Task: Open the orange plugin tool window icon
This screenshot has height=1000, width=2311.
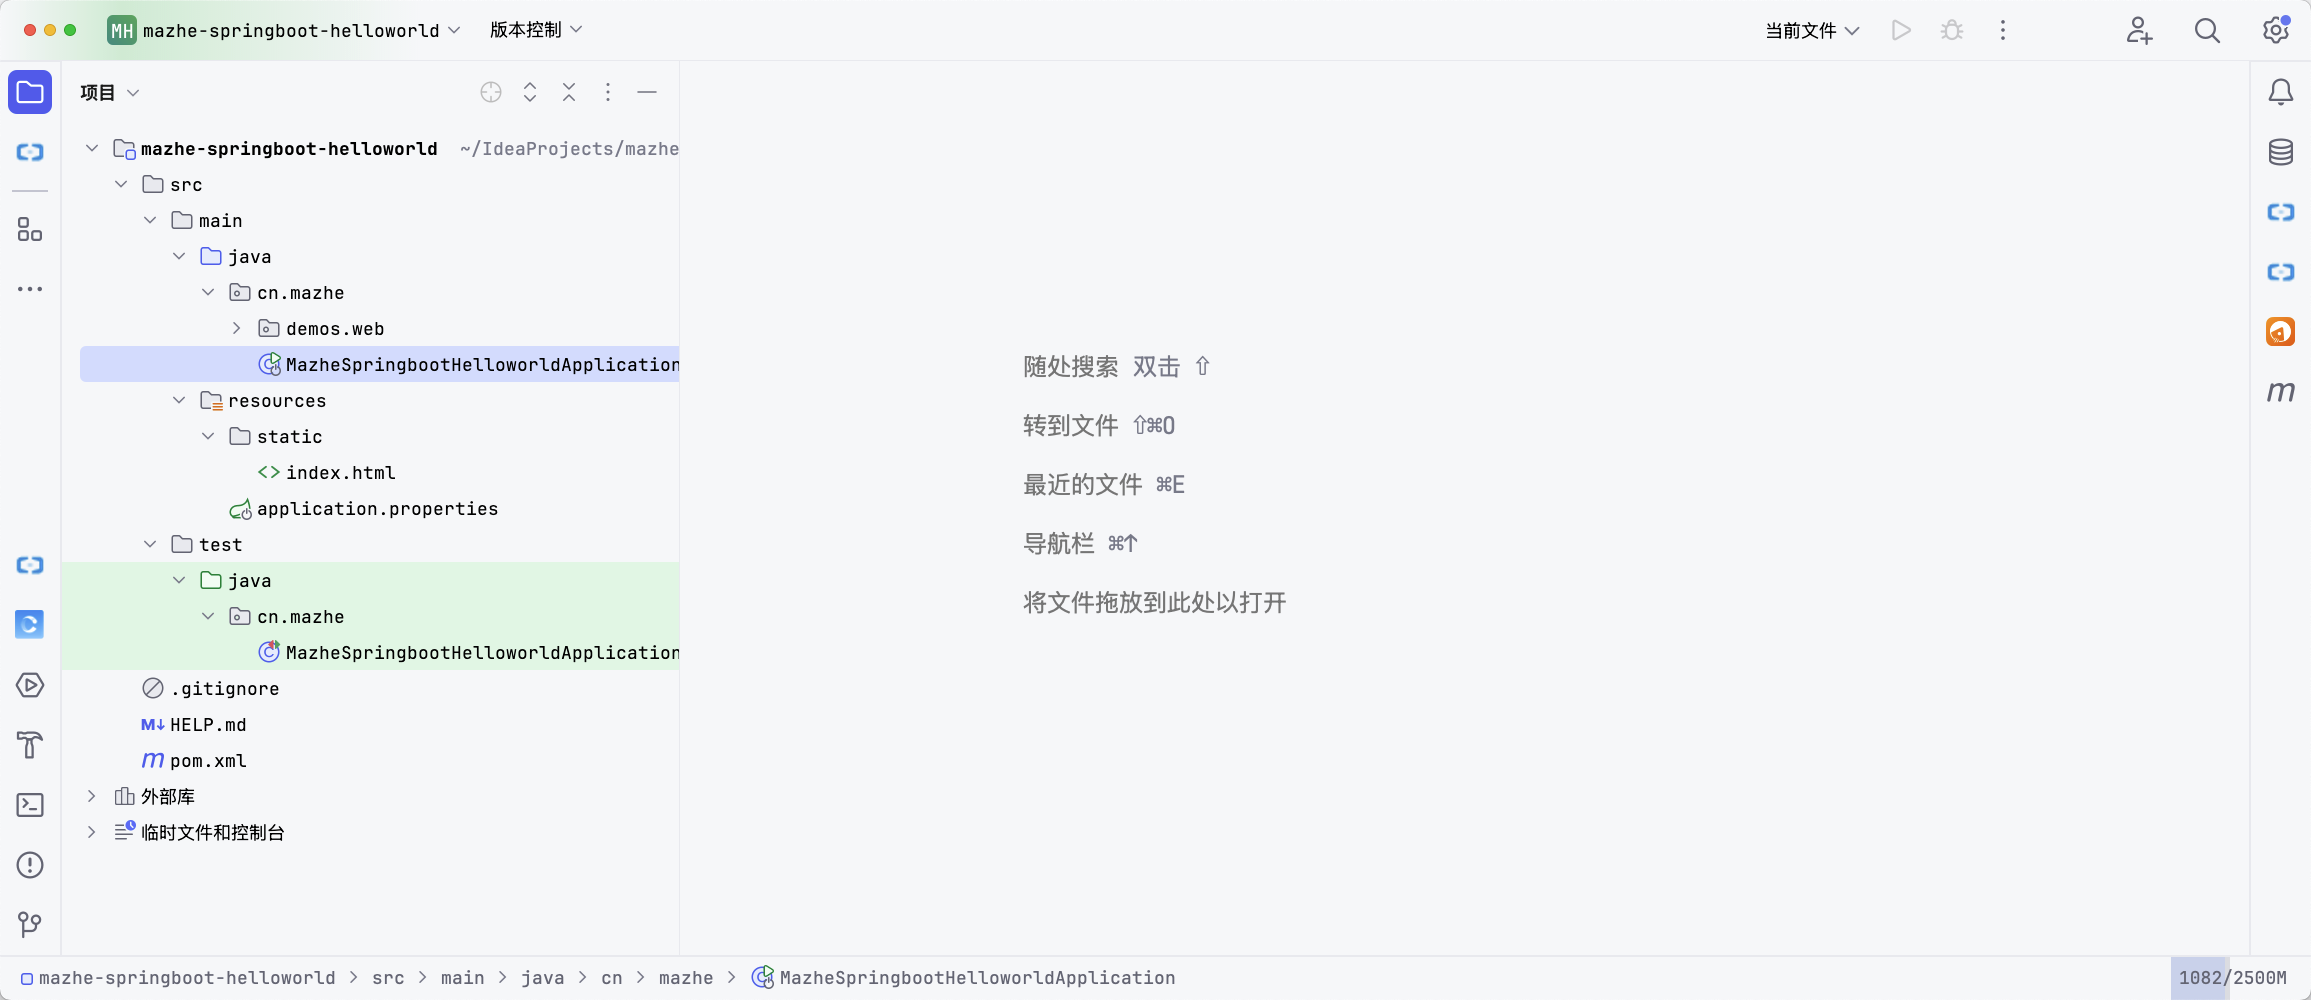Action: point(2281,331)
